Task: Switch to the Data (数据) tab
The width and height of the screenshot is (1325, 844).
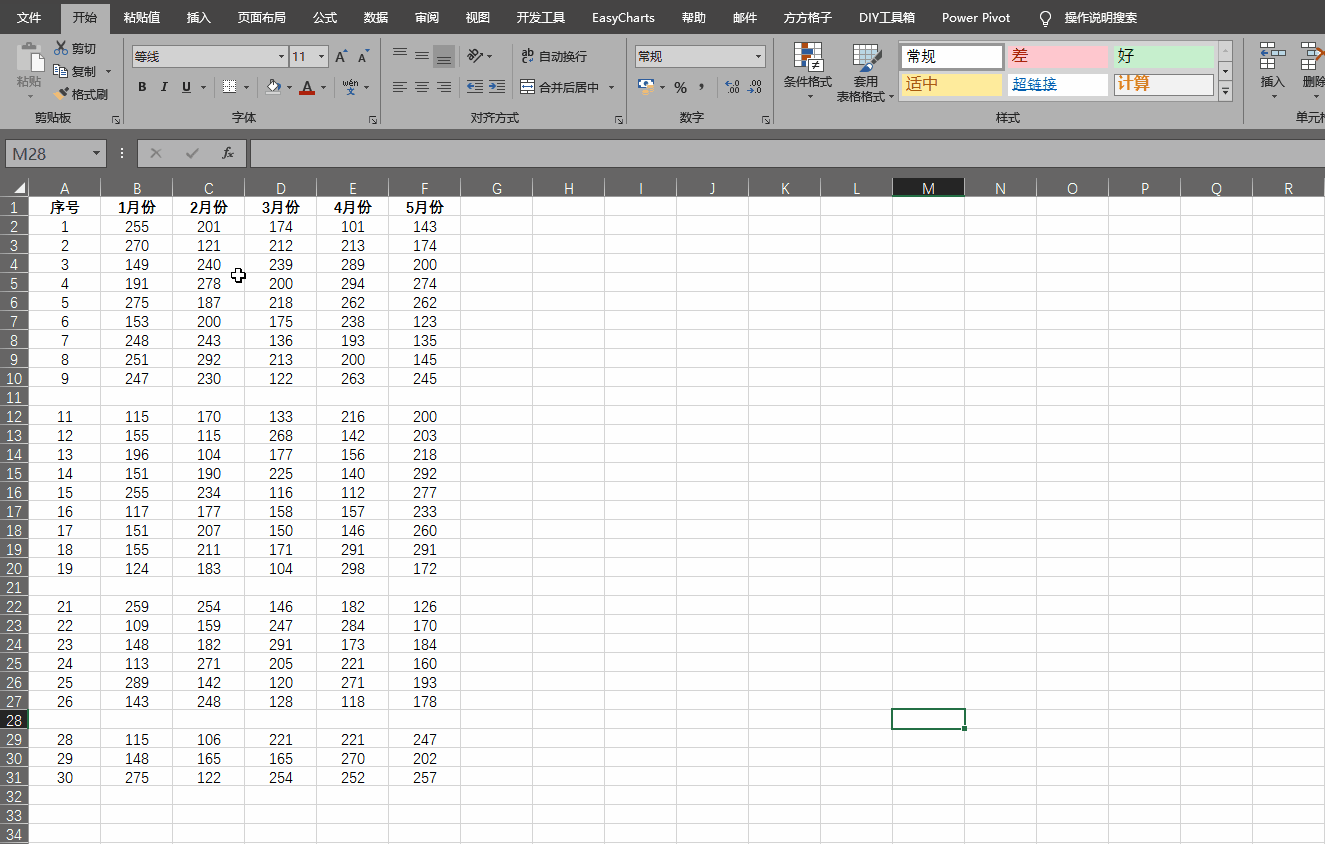Action: [376, 18]
